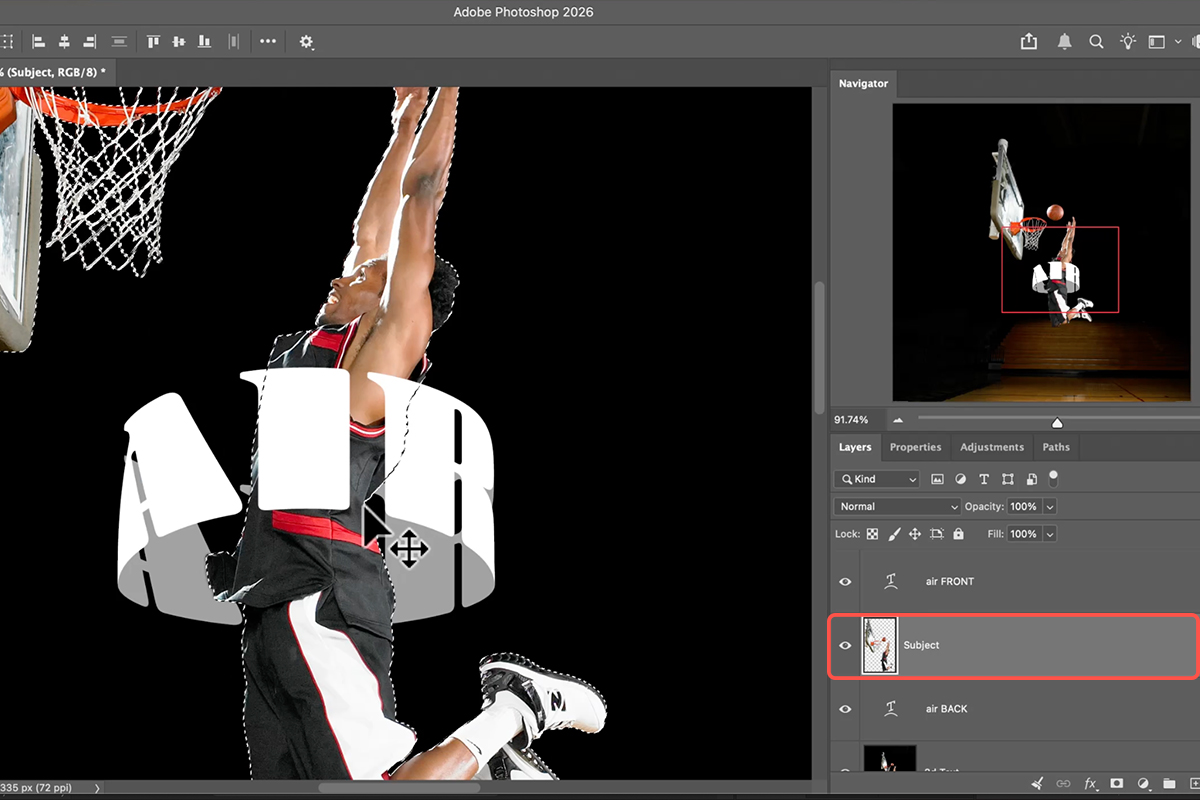1200x800 pixels.
Task: Open the Fill slider dropdown arrow
Action: tap(1049, 534)
